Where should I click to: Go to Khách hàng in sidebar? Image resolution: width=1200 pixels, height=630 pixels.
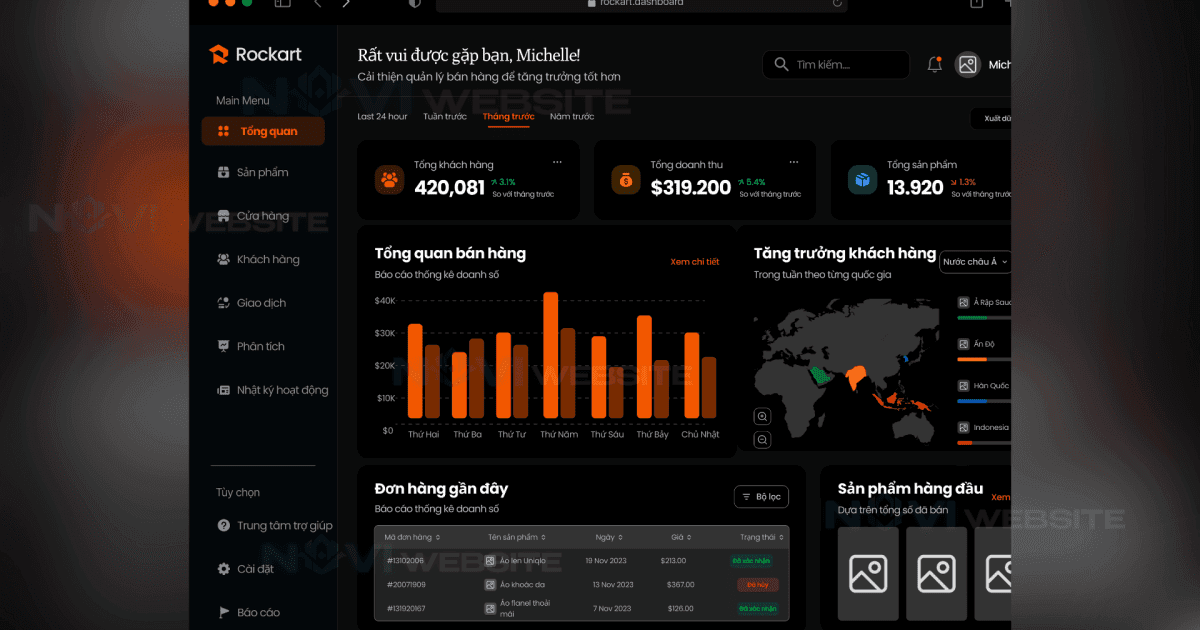pos(266,260)
